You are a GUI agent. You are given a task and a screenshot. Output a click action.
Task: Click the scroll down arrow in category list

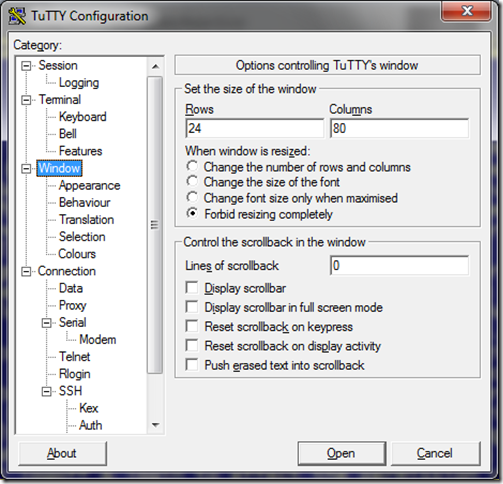(155, 425)
